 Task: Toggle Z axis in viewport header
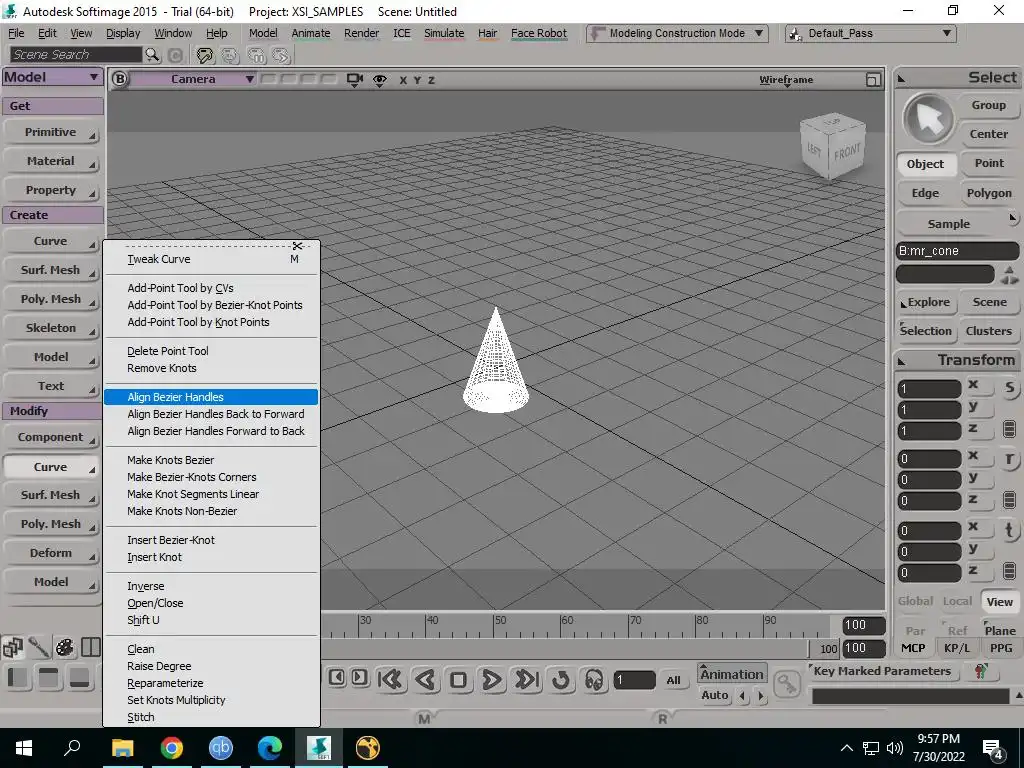pos(432,80)
